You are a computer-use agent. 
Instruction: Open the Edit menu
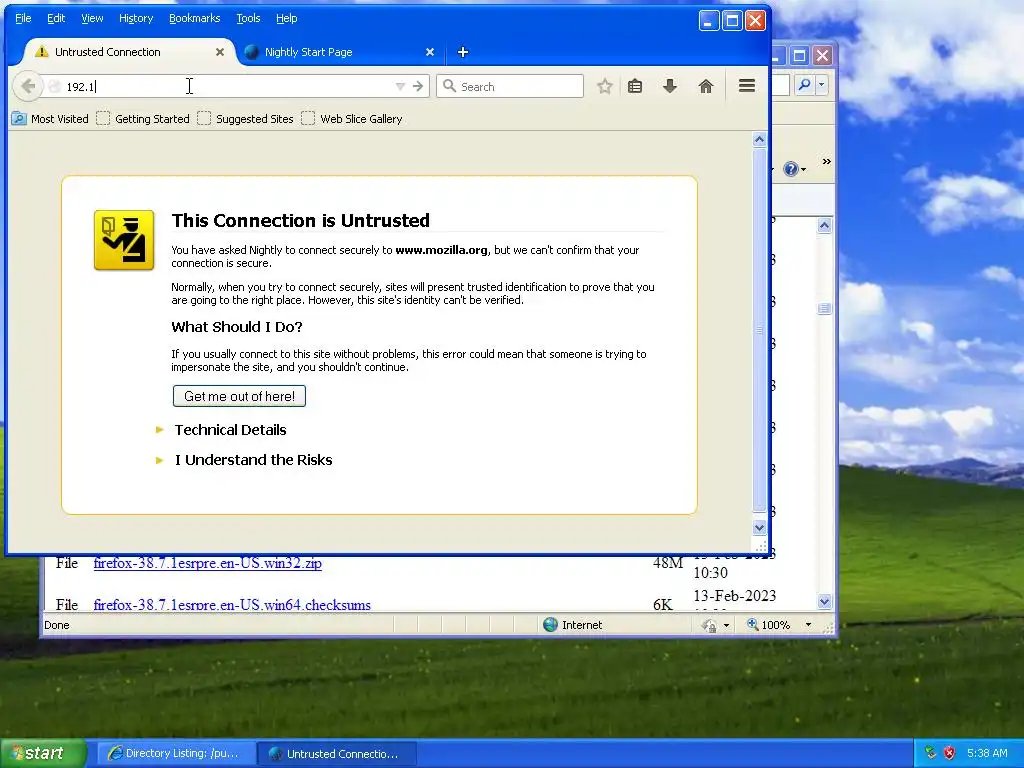tap(56, 18)
